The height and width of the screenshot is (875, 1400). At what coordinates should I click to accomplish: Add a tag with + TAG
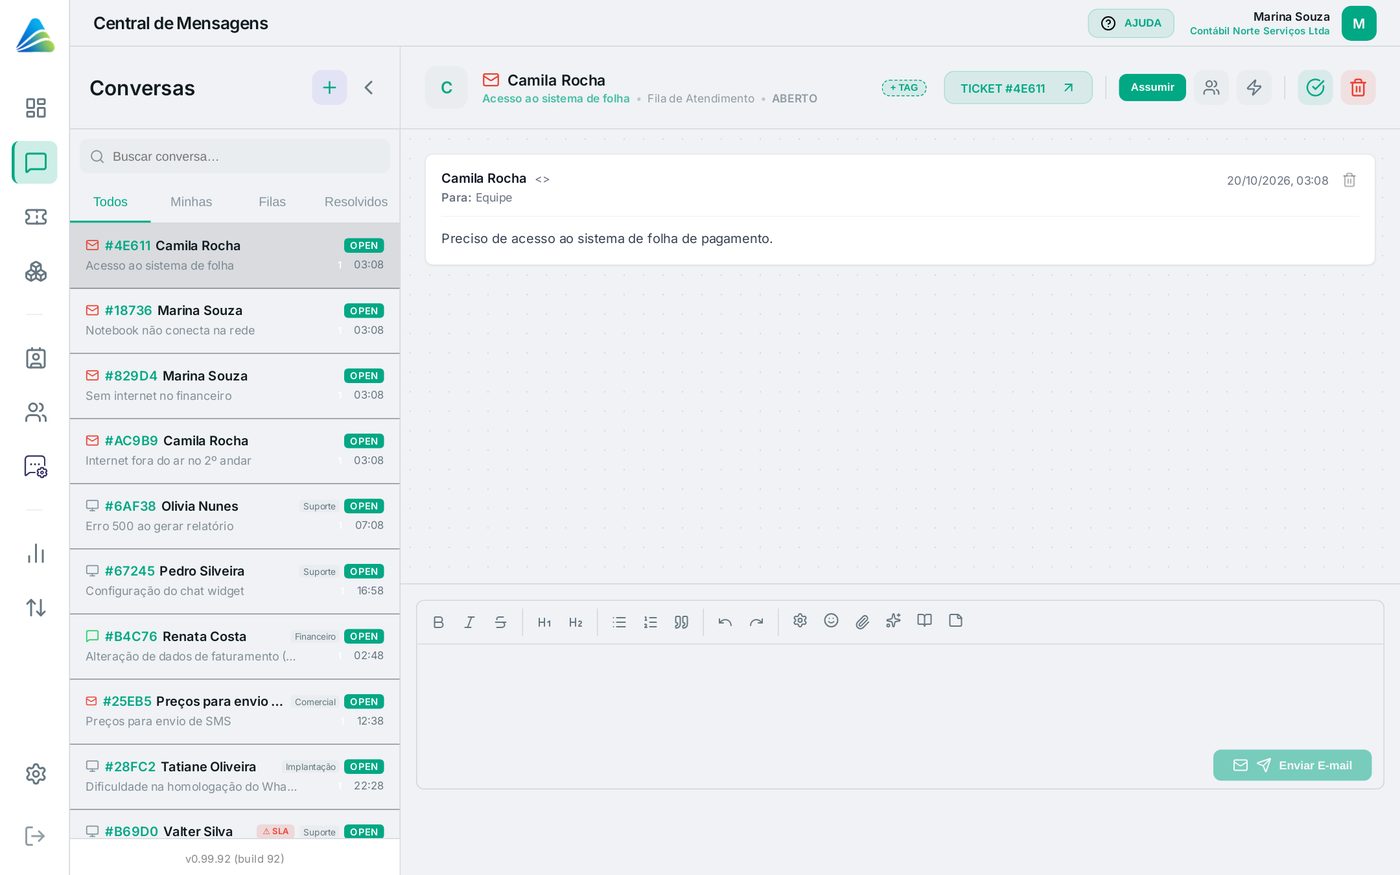[904, 88]
